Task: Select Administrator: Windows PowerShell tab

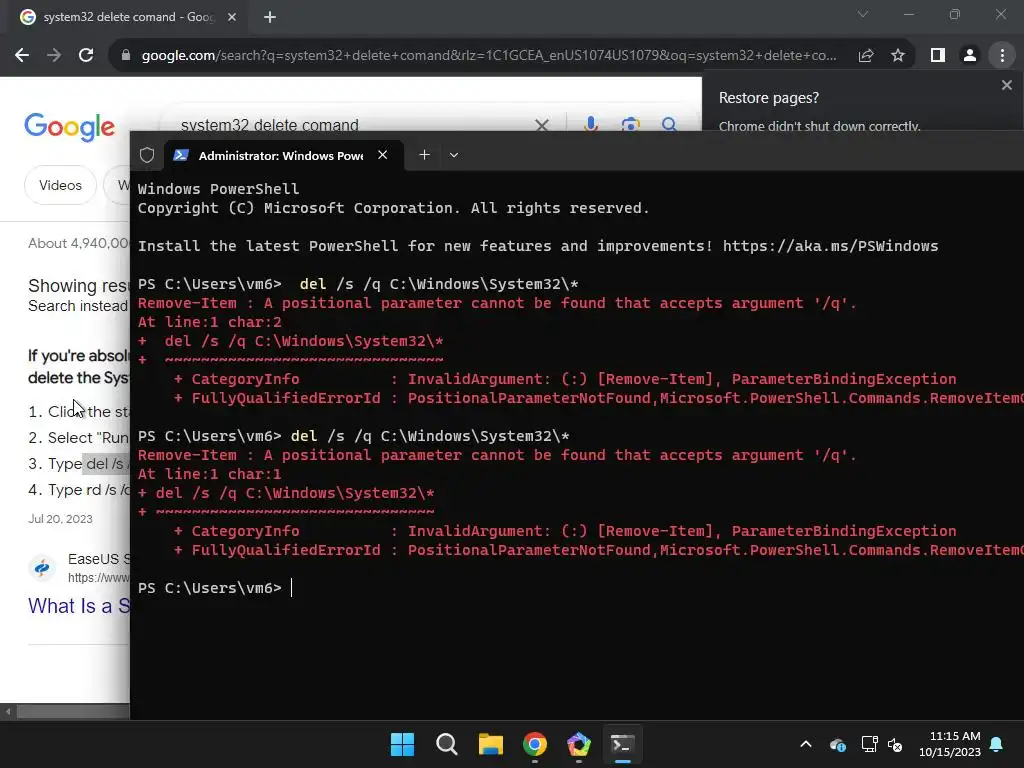Action: click(x=283, y=155)
